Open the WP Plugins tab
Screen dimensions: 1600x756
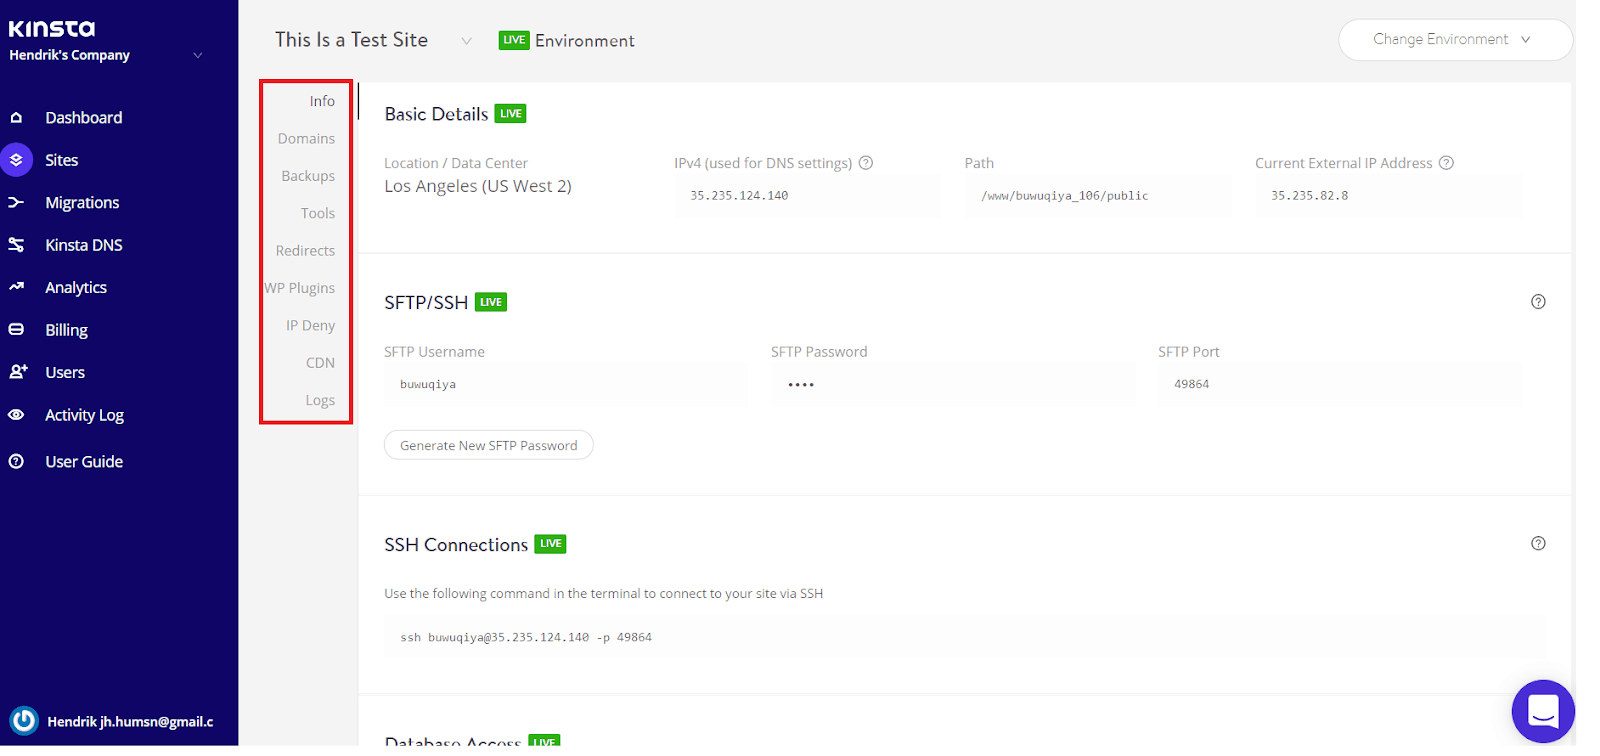coord(300,288)
